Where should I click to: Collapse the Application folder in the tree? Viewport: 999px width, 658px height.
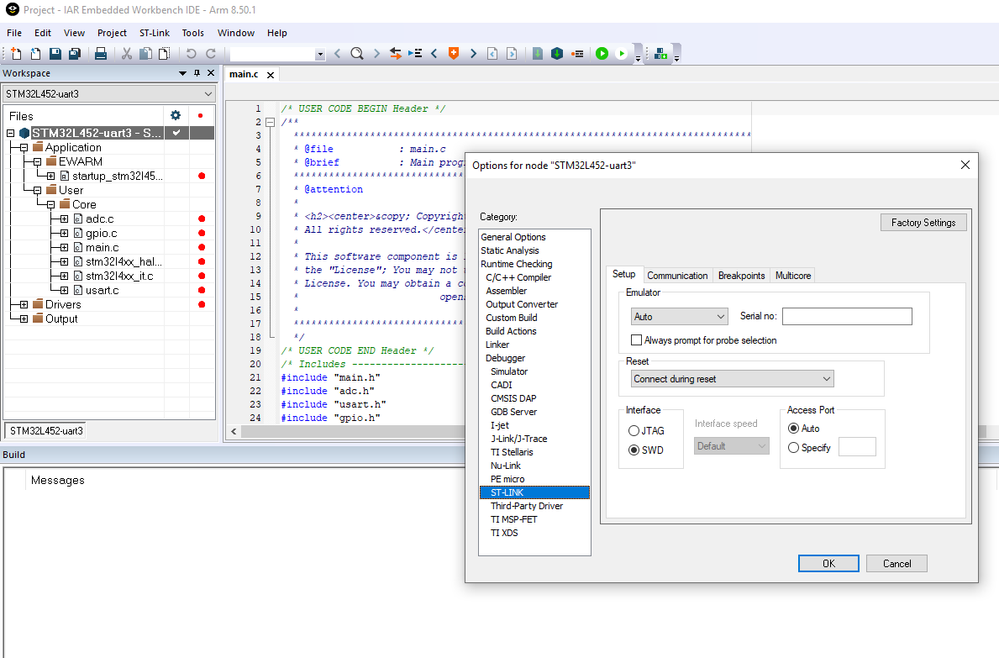click(x=24, y=148)
